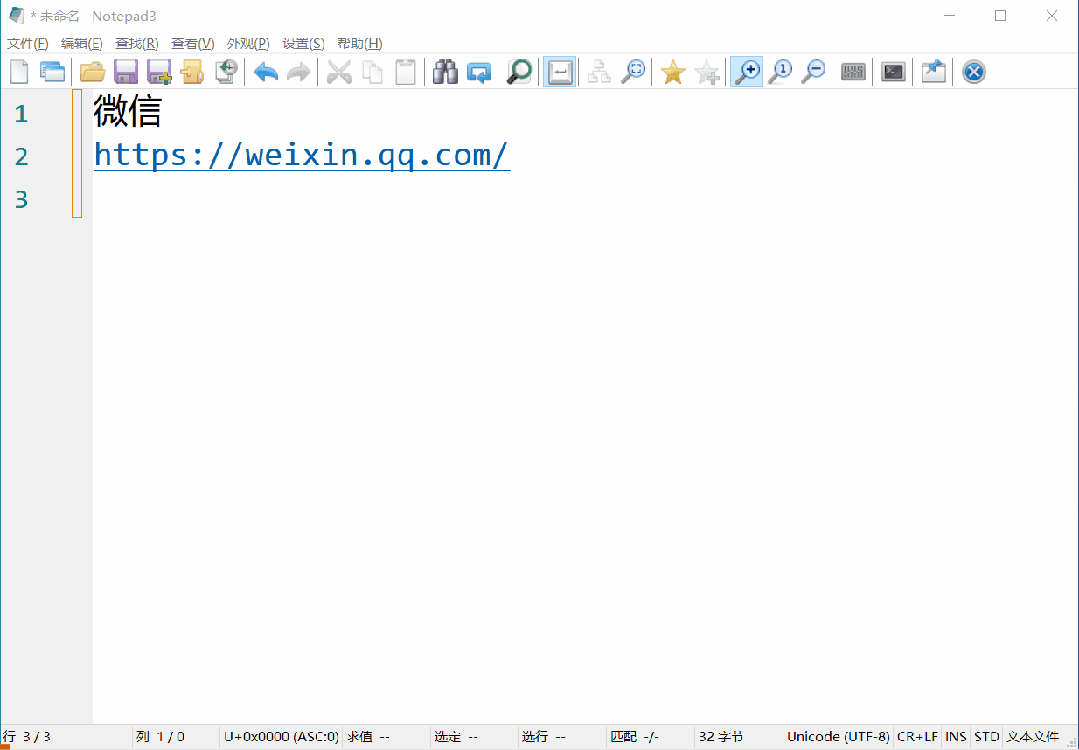Viewport: 1079px width, 750px height.
Task: Open Find using the binoculars icon
Action: [445, 72]
